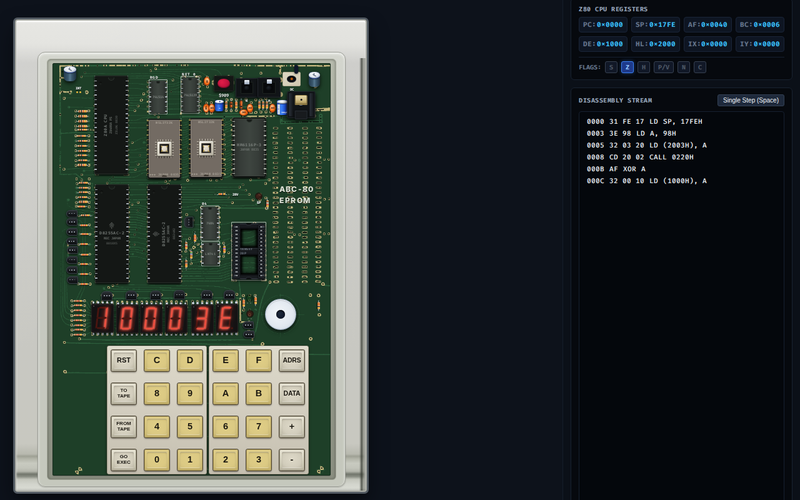Click the plus (+) key on the keypad
The height and width of the screenshot is (500, 800).
292,427
